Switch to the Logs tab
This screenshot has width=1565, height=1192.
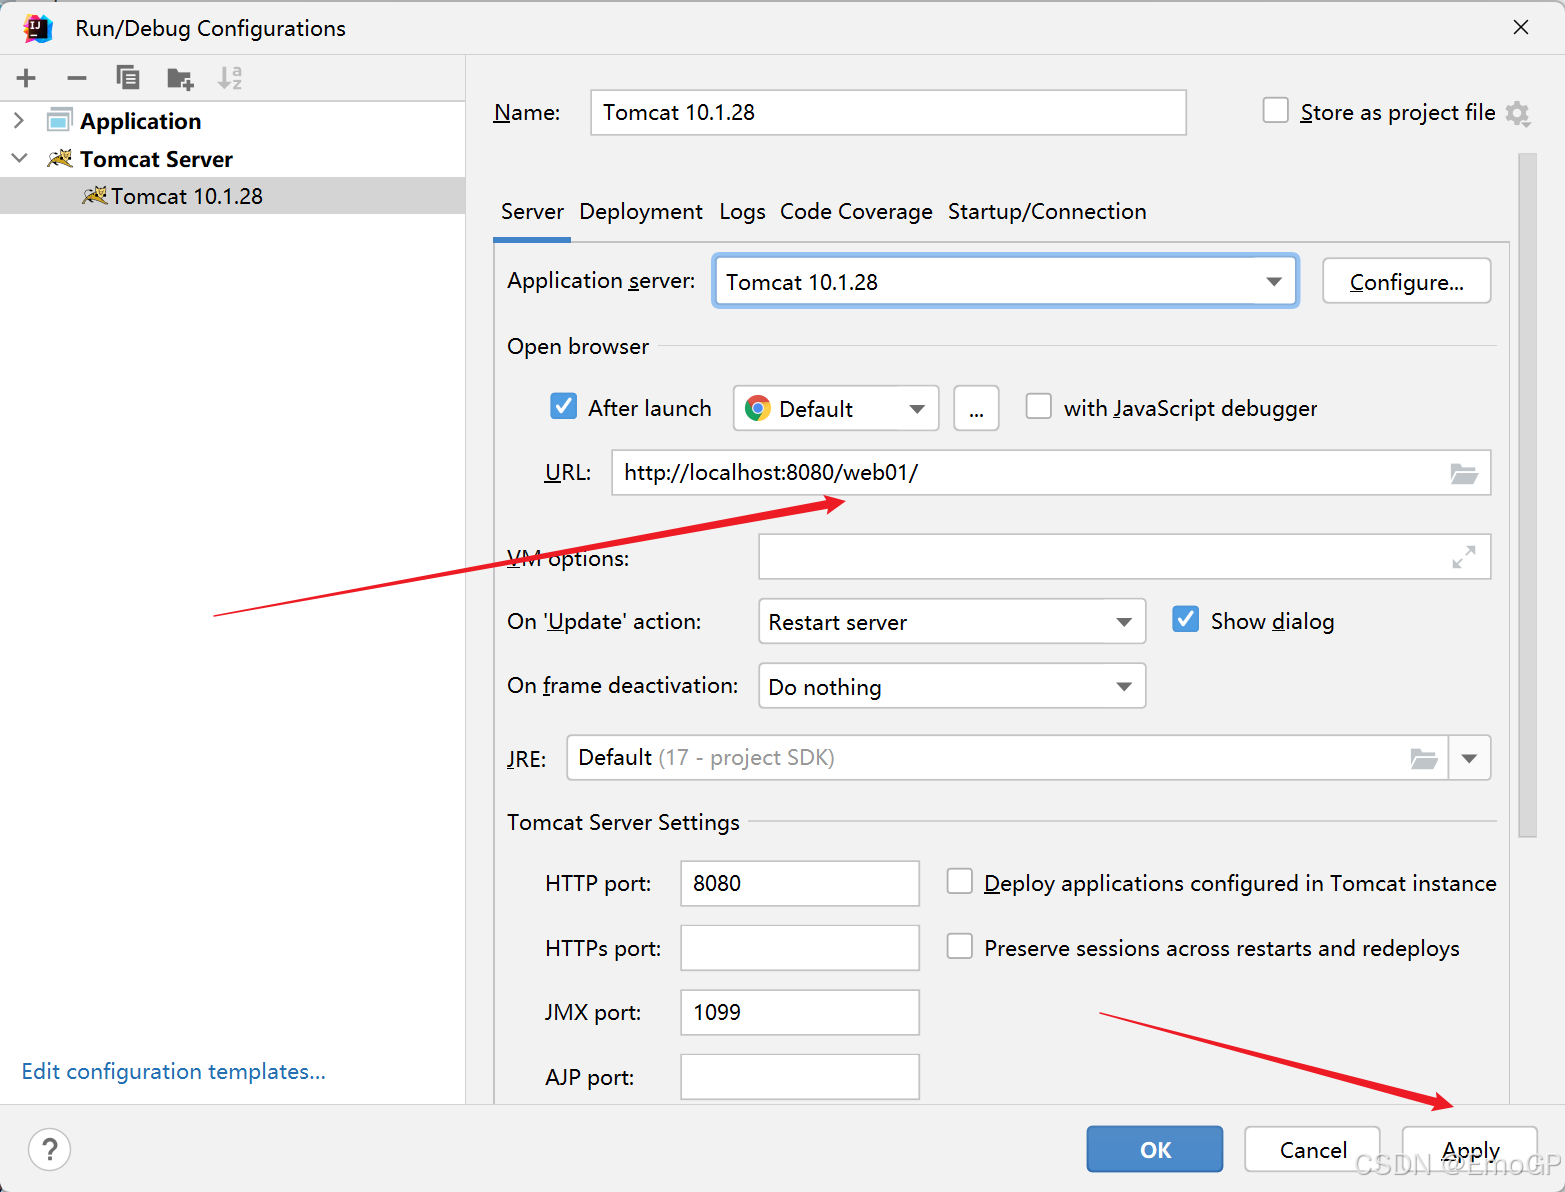click(x=742, y=212)
